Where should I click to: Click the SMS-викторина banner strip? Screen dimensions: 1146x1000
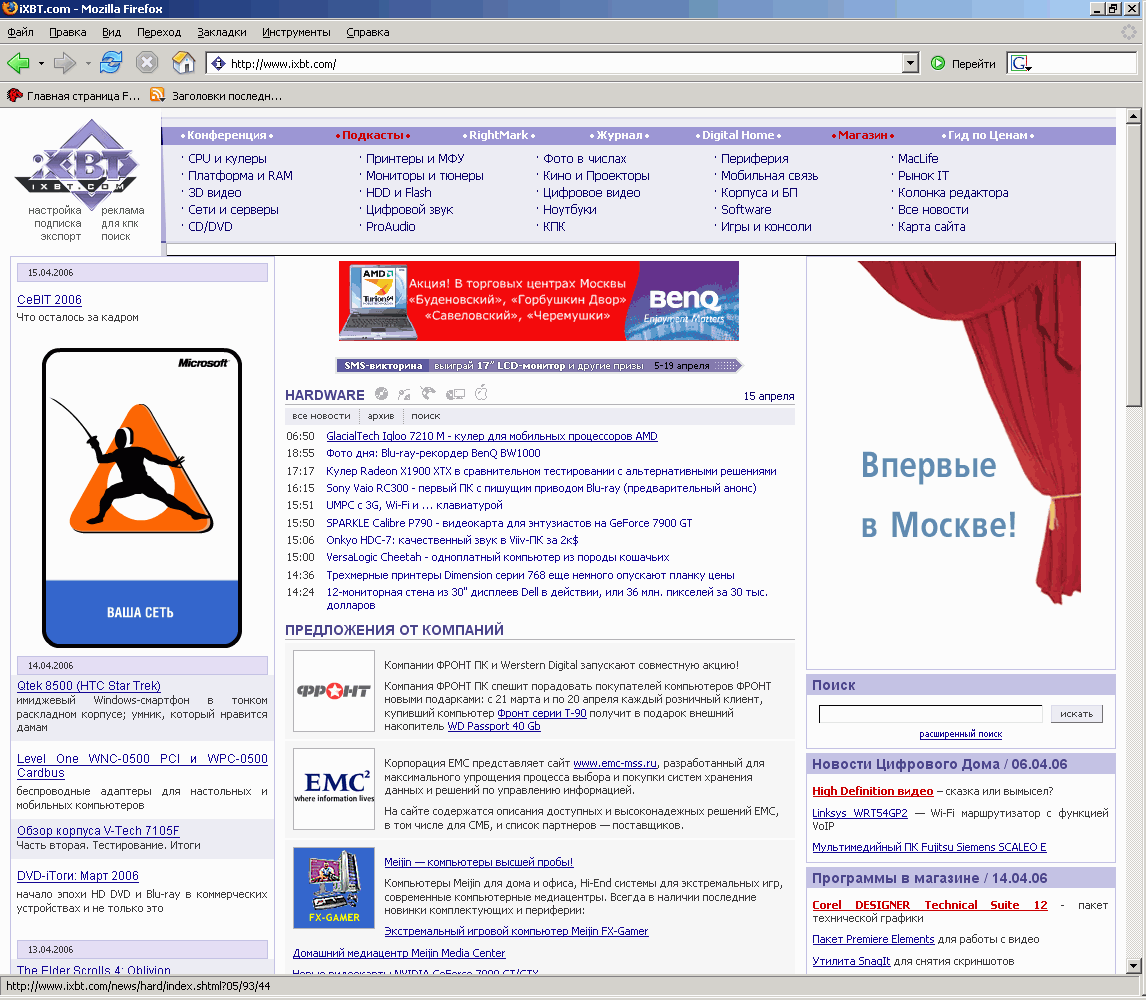[x=539, y=365]
